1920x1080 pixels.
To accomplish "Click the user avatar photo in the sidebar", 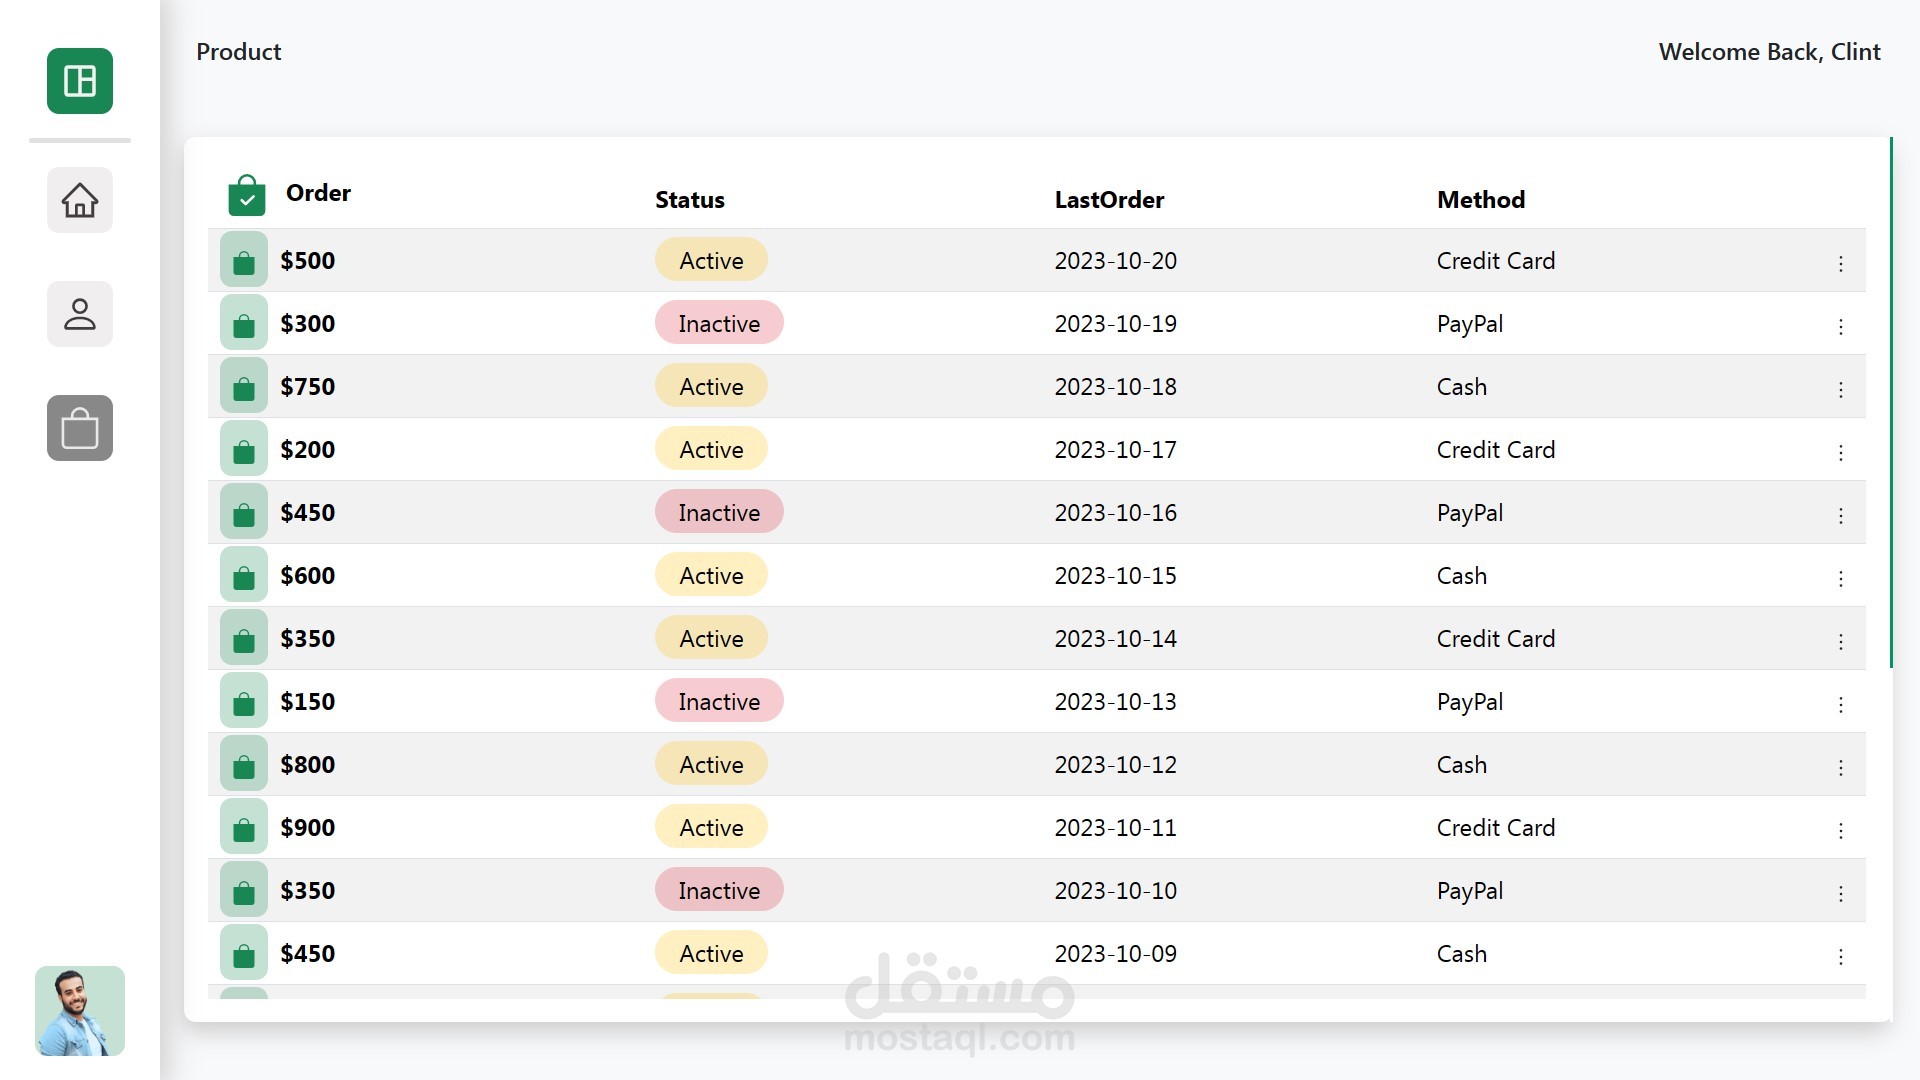I will (x=80, y=1010).
